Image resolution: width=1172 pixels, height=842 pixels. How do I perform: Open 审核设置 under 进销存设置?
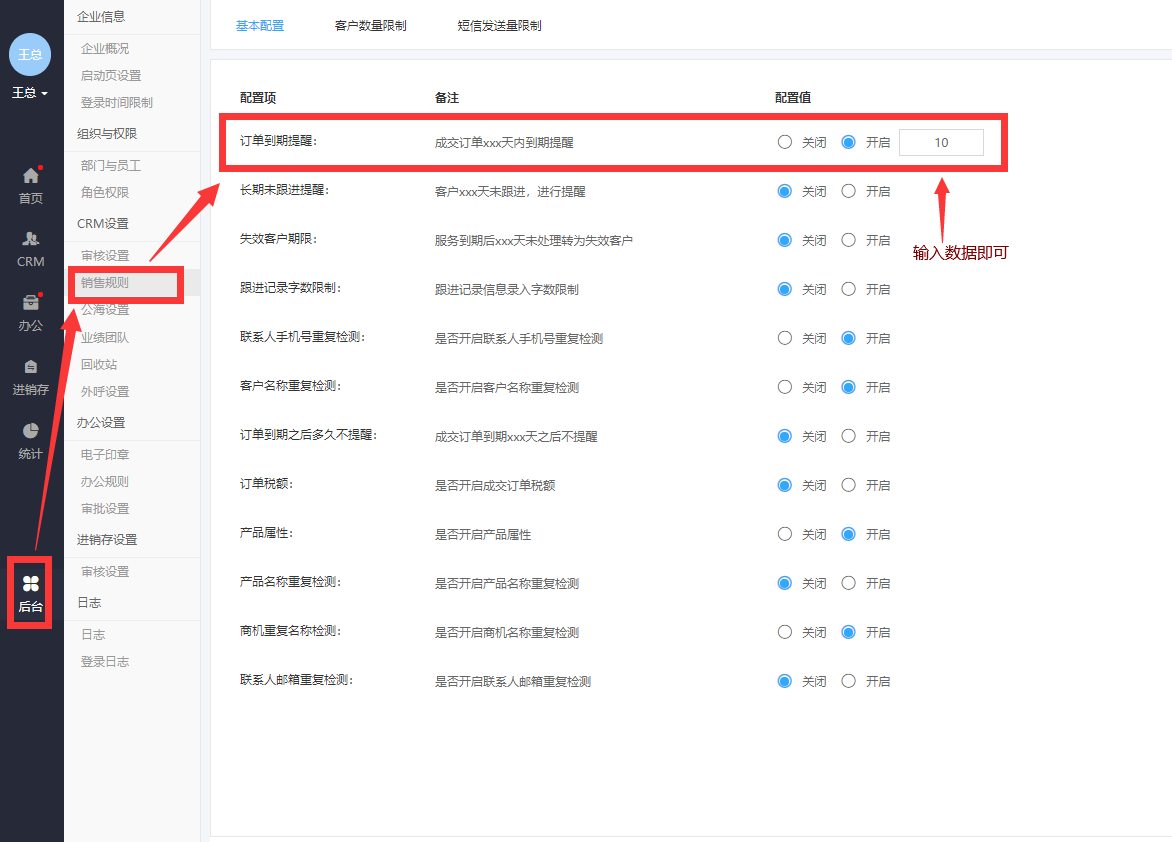[105, 571]
